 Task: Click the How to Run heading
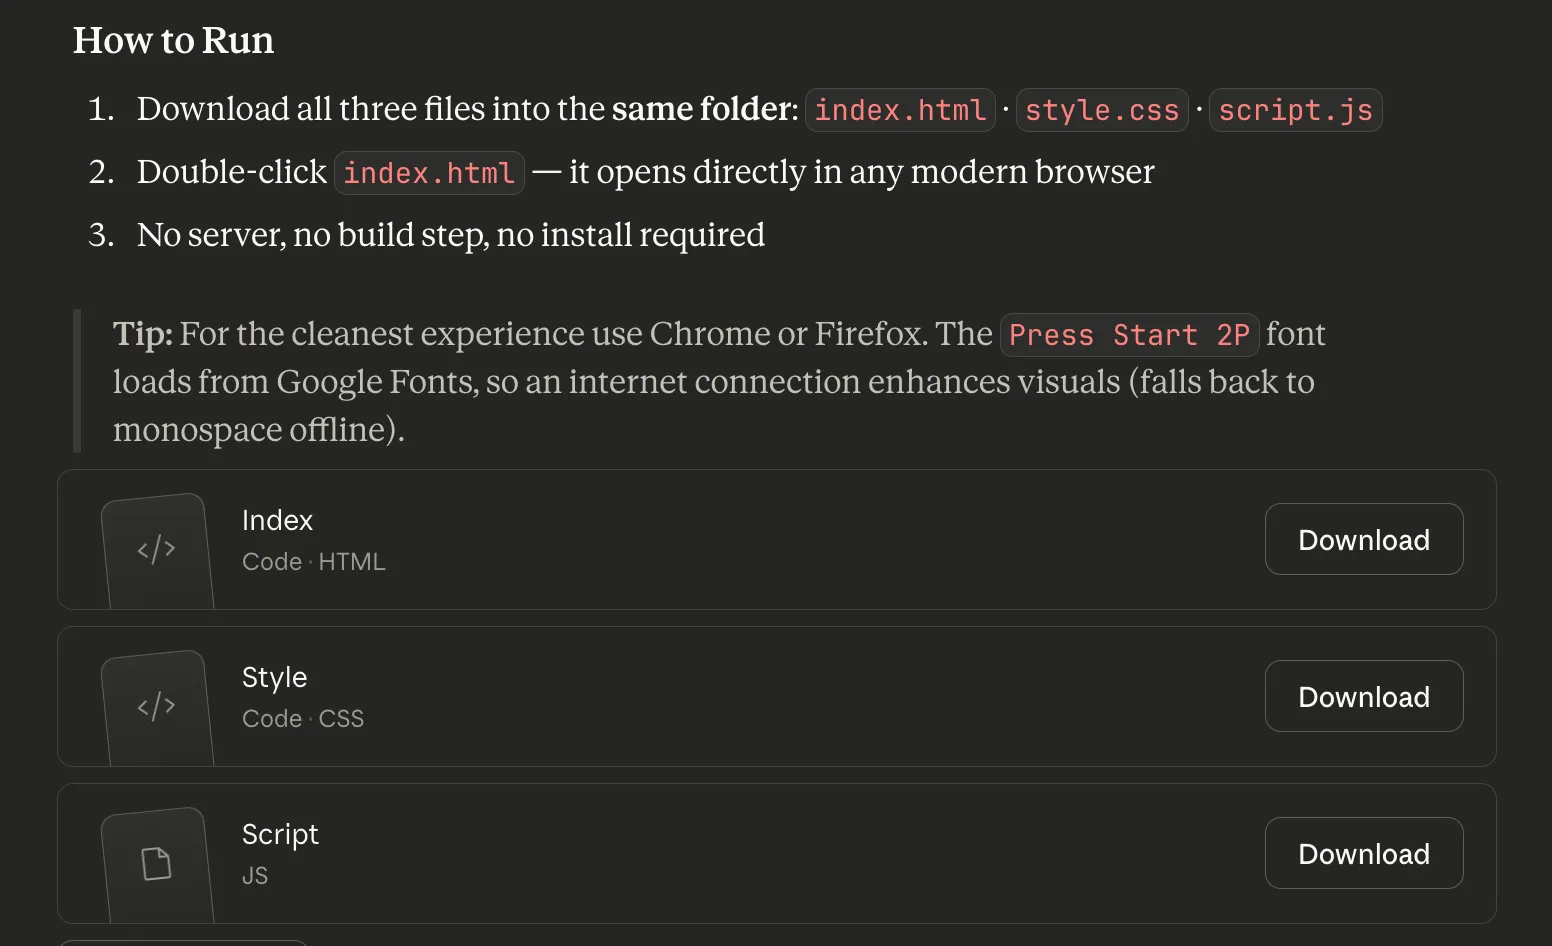(173, 40)
